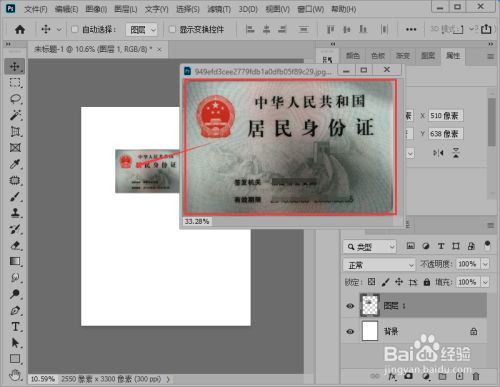Flip vertically in Properties panel

[x=456, y=153]
